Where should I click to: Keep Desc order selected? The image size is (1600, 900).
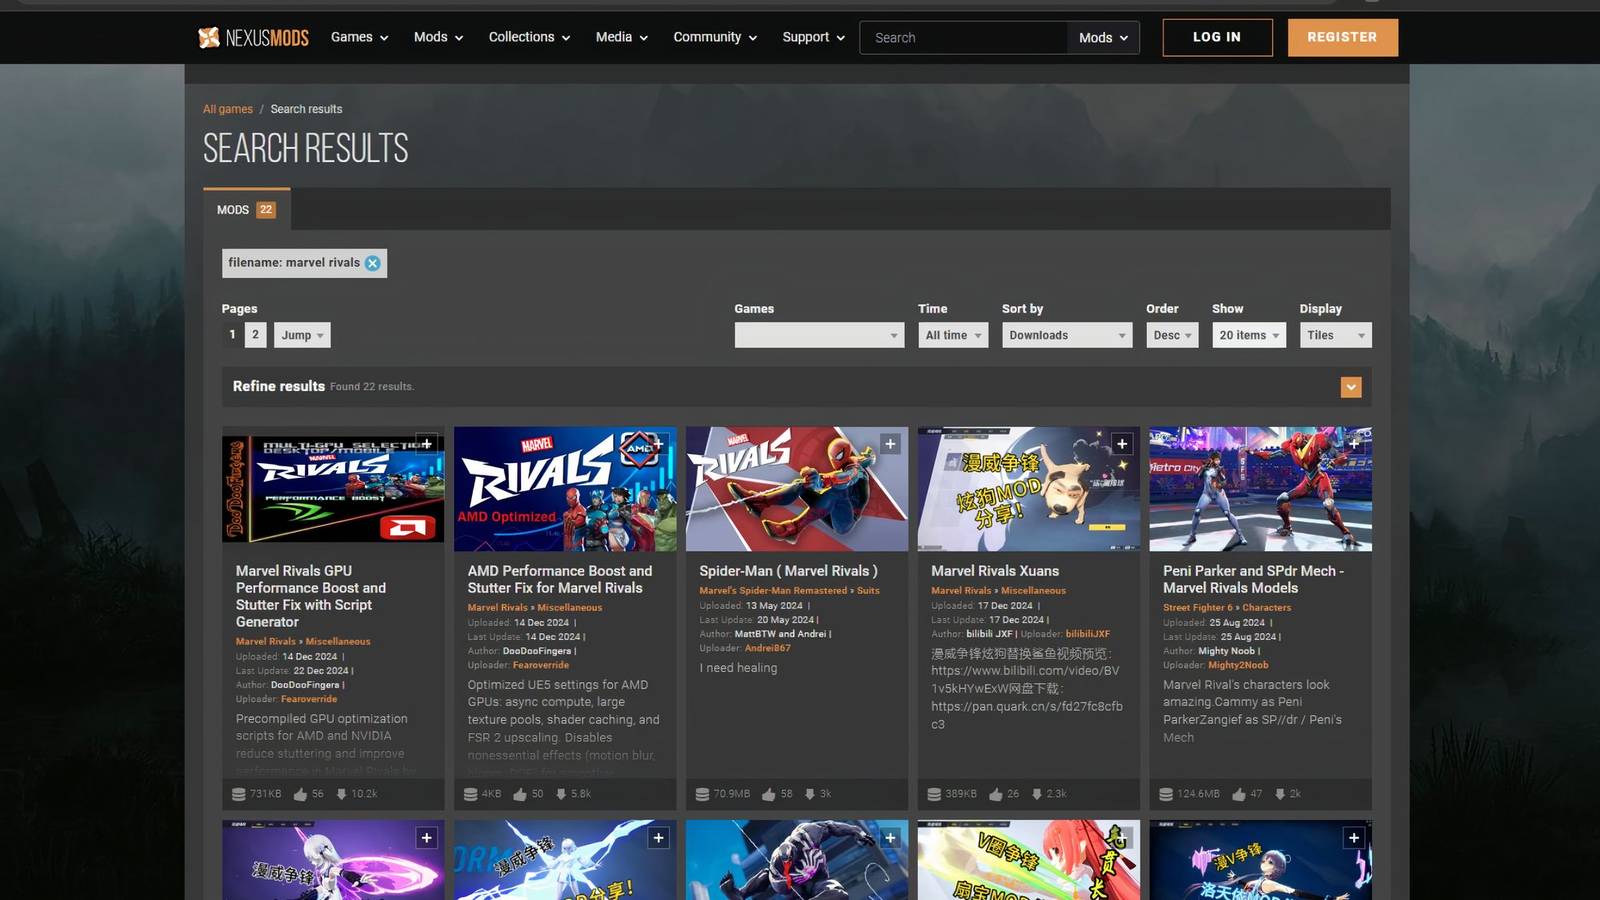[x=1171, y=335]
